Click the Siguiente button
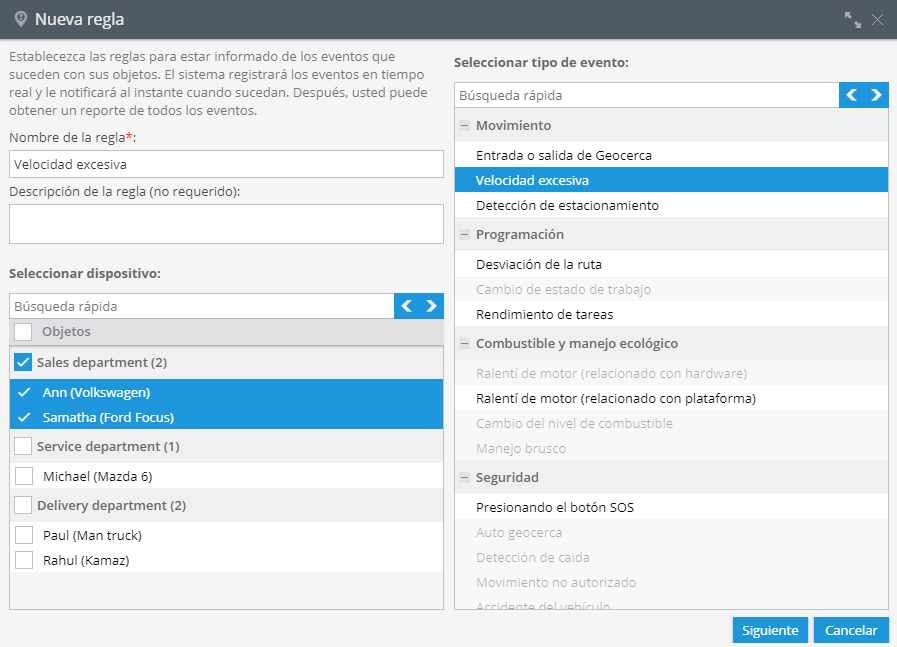Image resolution: width=897 pixels, height=647 pixels. tap(770, 630)
